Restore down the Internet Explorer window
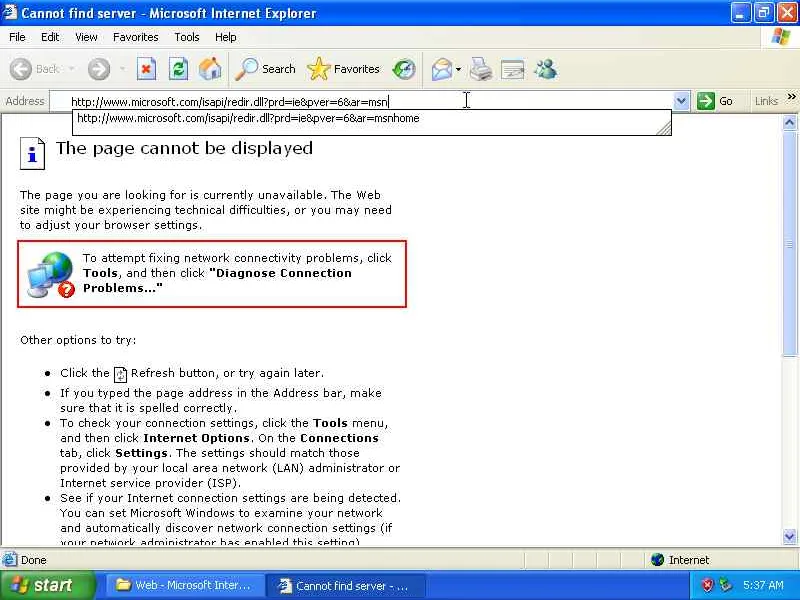This screenshot has width=800, height=600. point(763,13)
